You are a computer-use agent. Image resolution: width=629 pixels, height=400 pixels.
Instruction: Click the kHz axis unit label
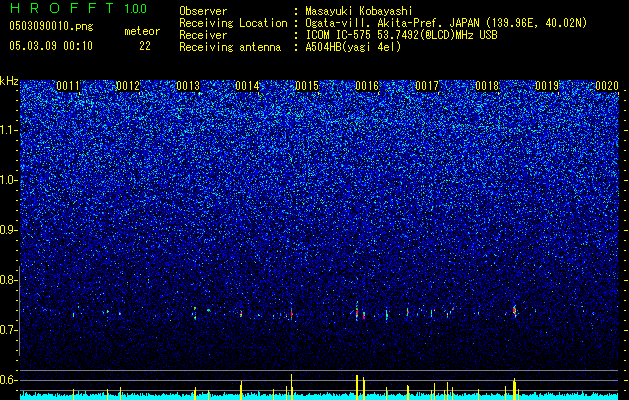9,81
